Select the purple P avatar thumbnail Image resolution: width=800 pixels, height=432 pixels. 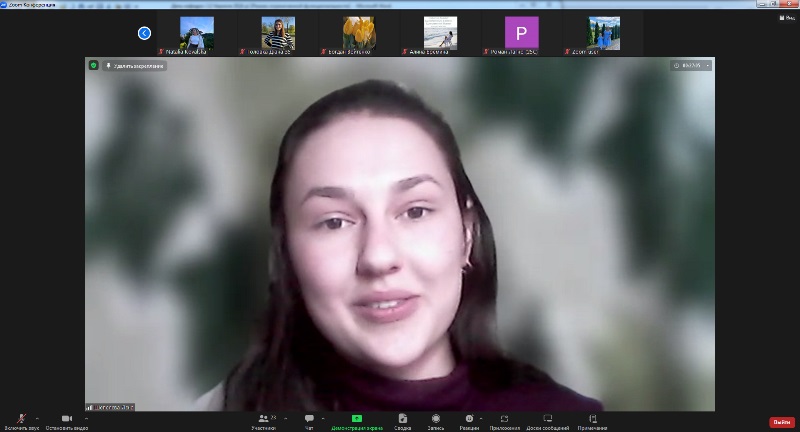[521, 33]
